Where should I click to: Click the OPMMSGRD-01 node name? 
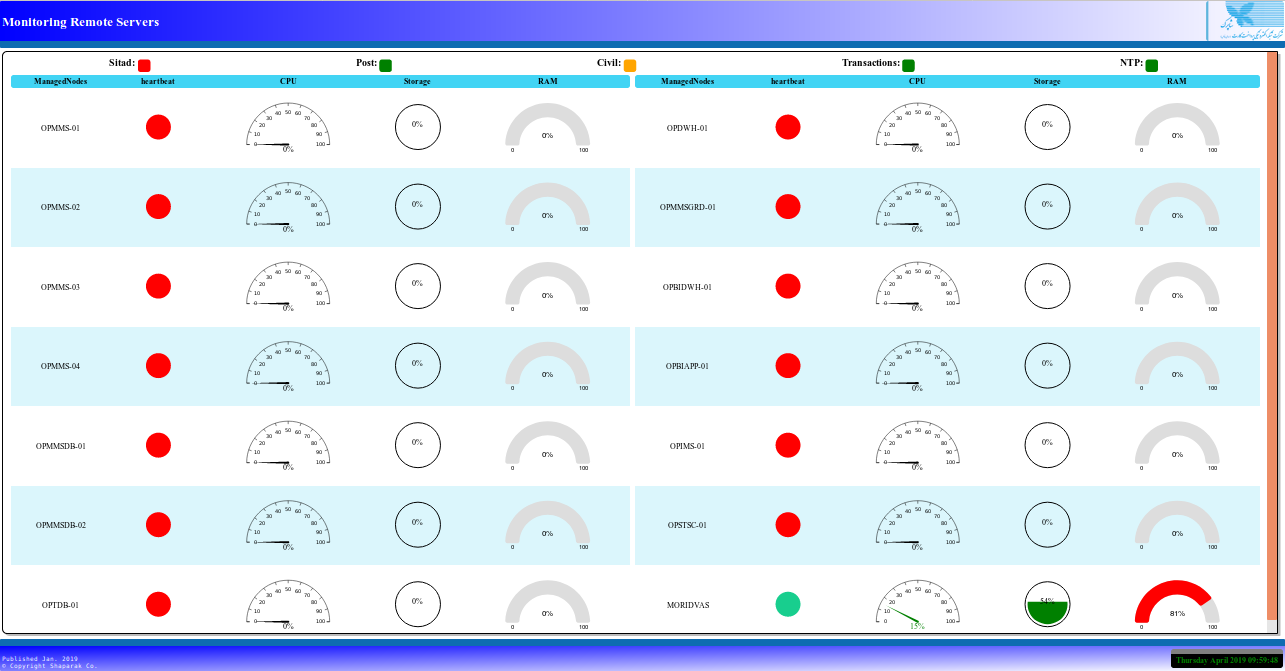tap(688, 207)
